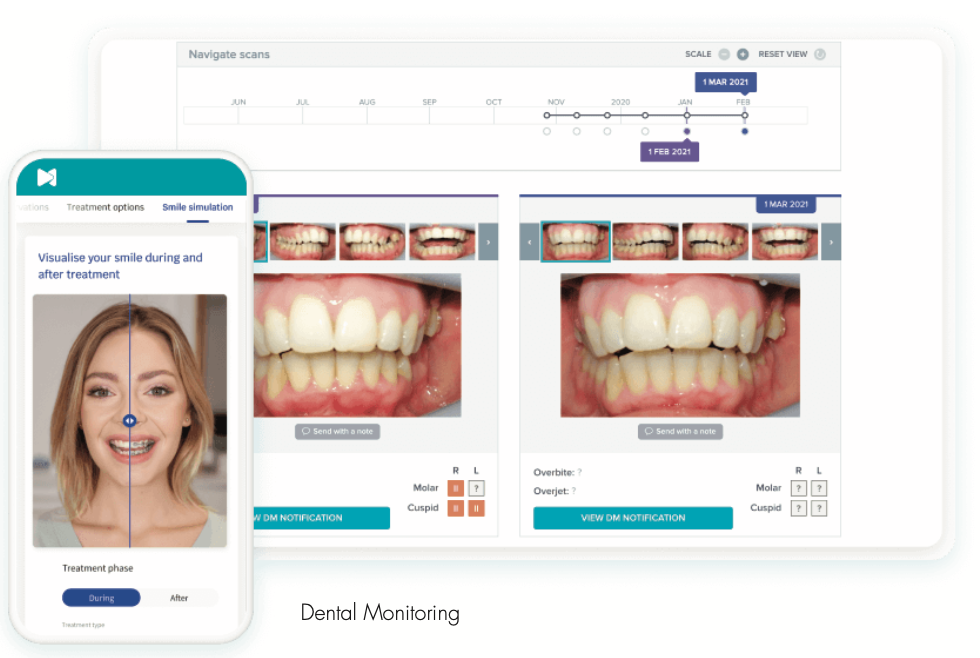
Task: Select second full thumbnail in left panel
Action: [x=372, y=241]
